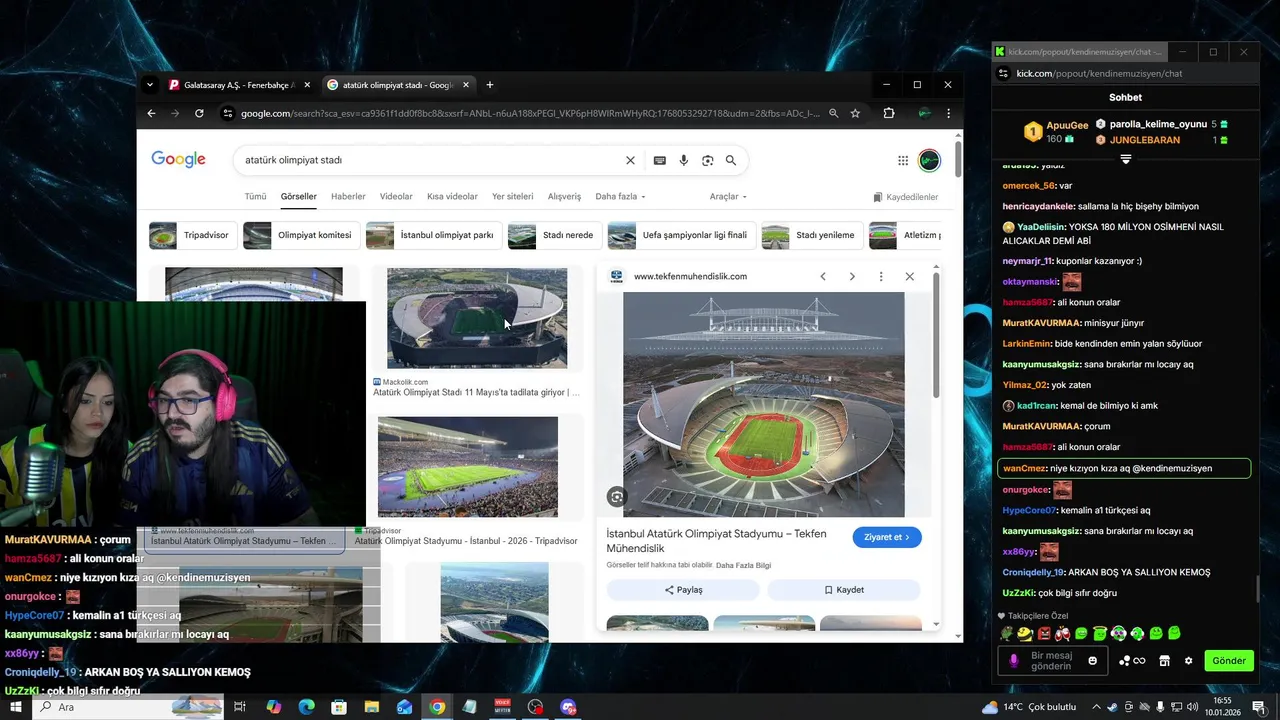This screenshot has height=720, width=1280.
Task: Click Daha Fazla Bilgi link
Action: click(743, 565)
